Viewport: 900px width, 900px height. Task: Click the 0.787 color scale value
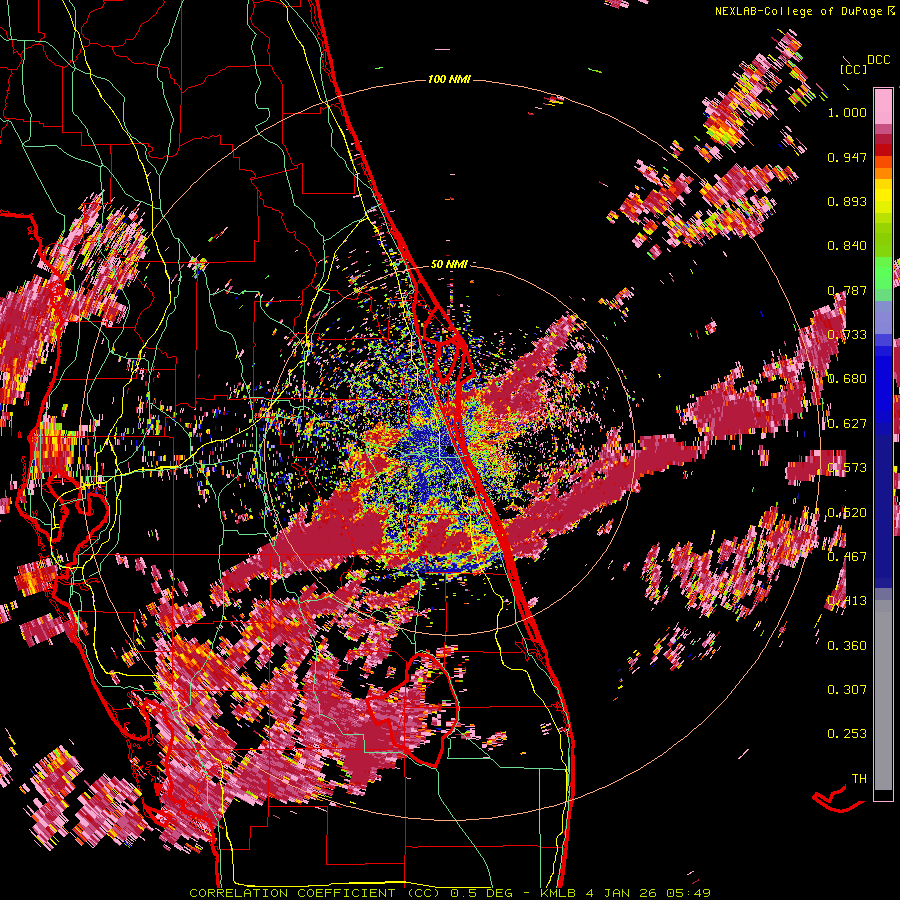[x=847, y=290]
